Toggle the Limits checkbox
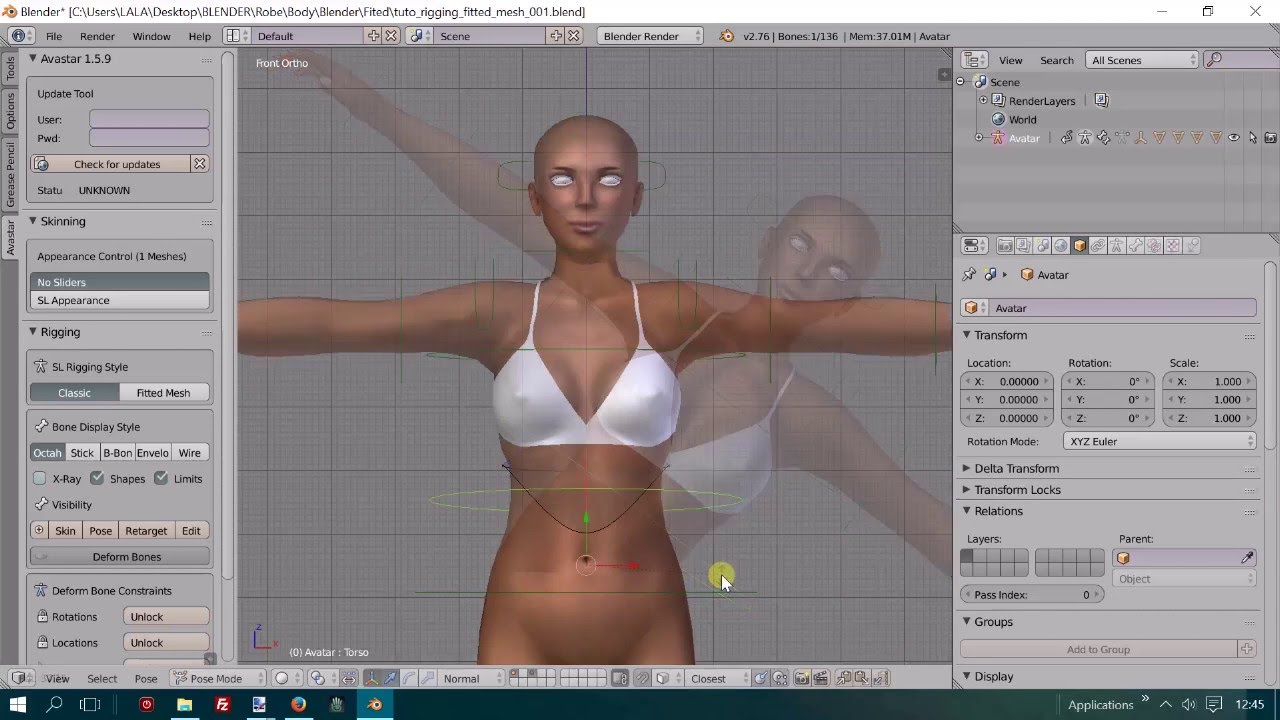1280x720 pixels. (x=161, y=479)
